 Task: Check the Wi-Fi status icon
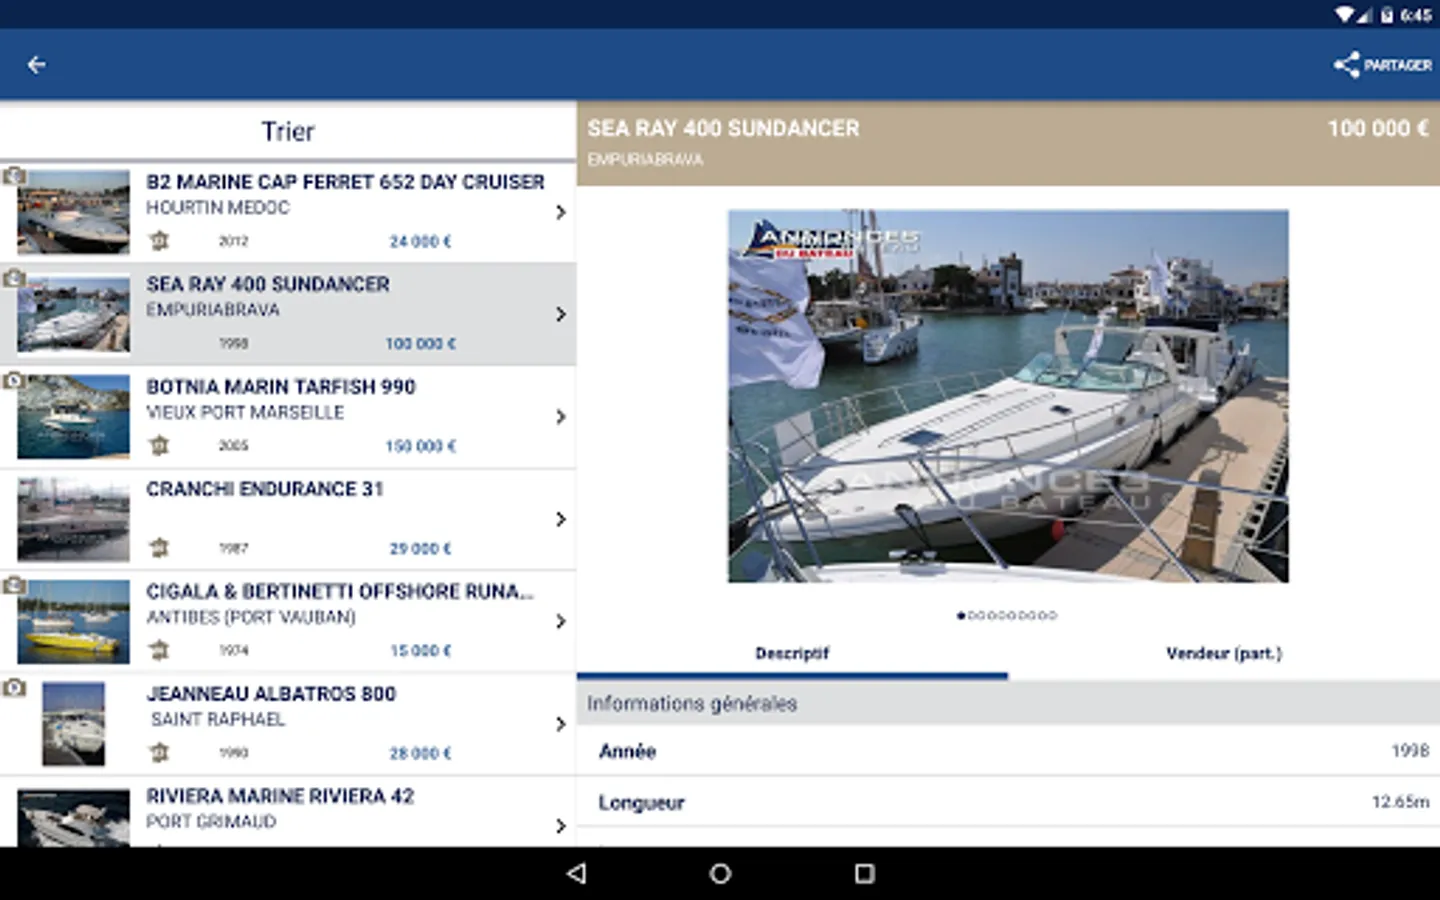coord(1345,14)
